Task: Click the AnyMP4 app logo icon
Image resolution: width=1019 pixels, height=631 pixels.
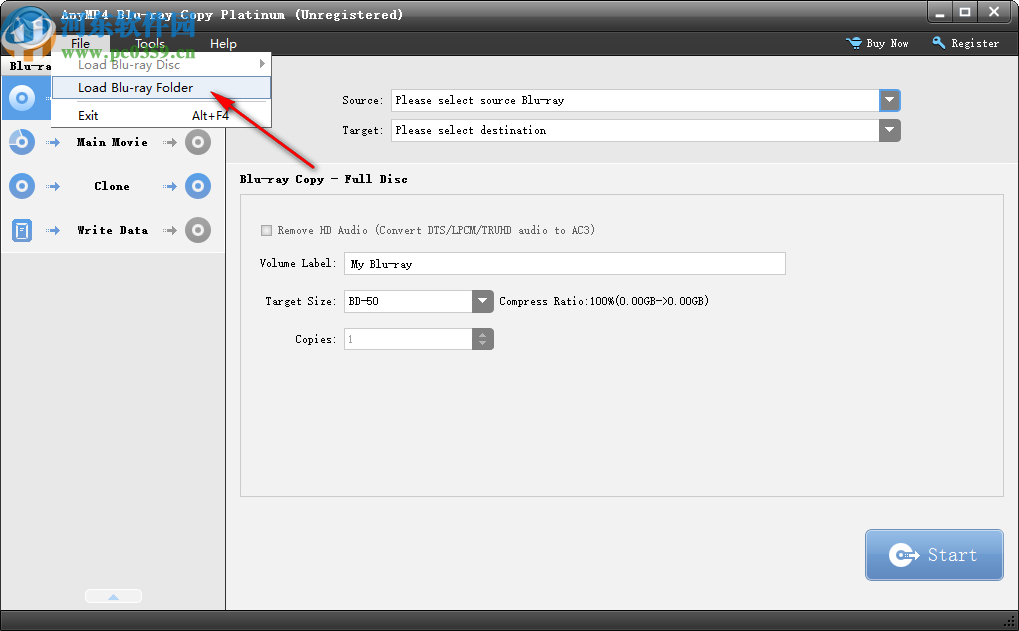Action: (27, 27)
